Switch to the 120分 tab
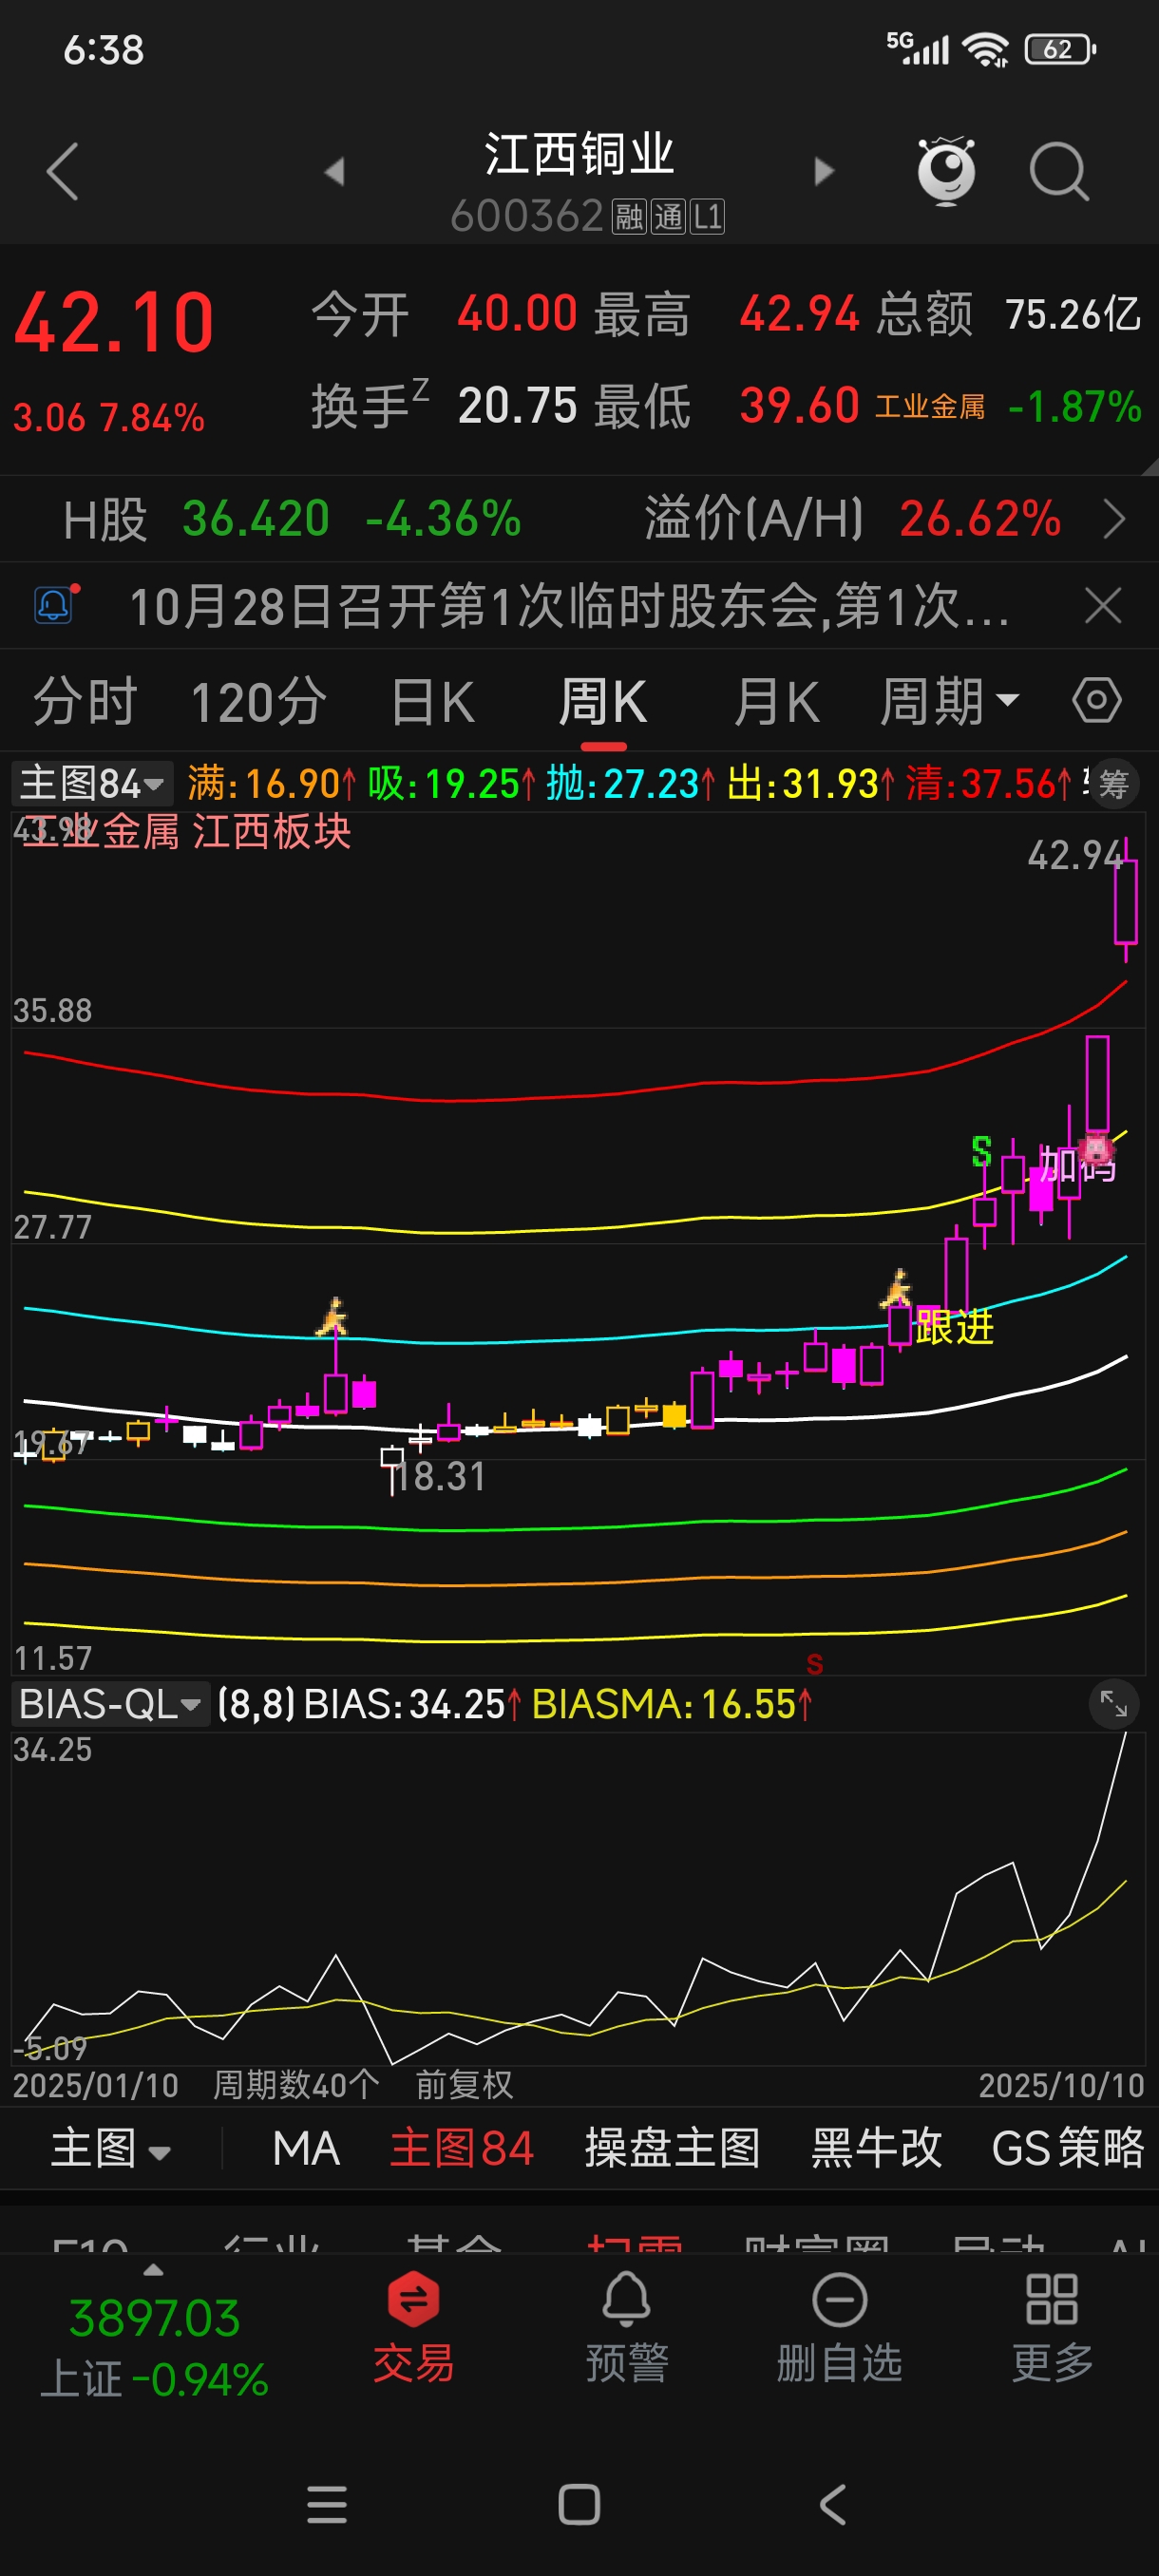The image size is (1159, 2576). (x=258, y=701)
